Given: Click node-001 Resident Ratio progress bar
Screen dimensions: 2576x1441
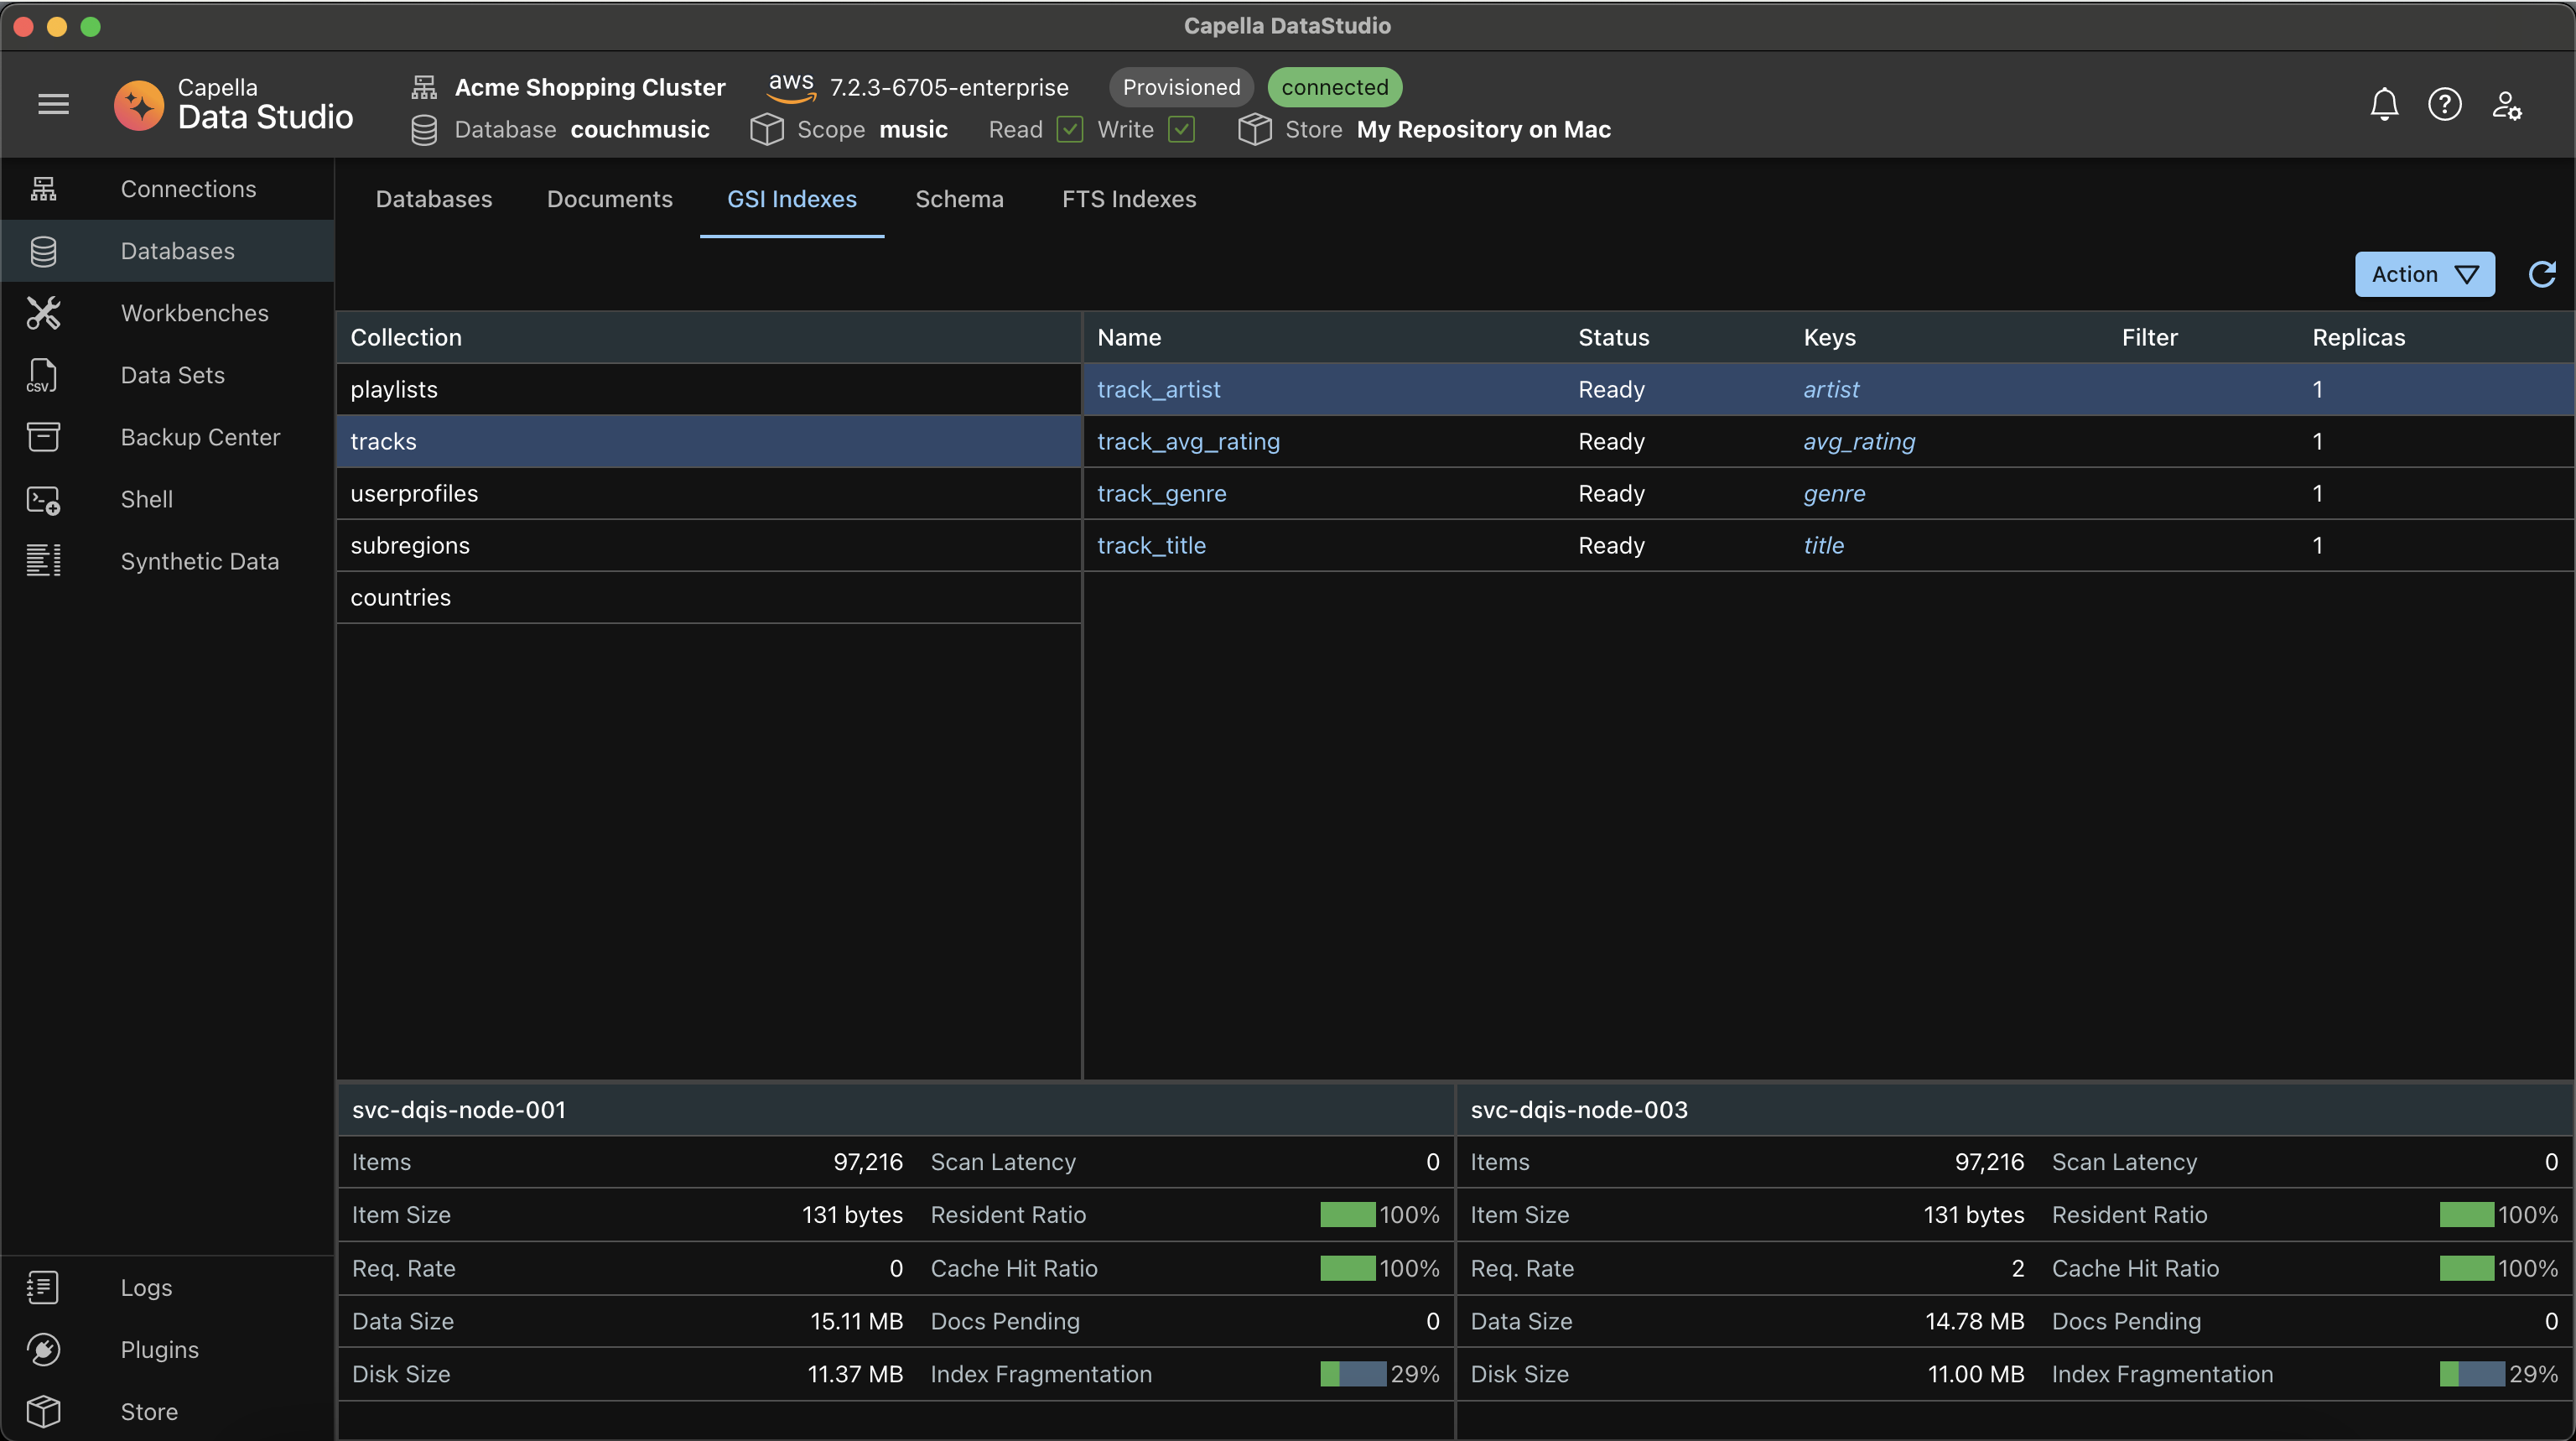Looking at the screenshot, I should click(1347, 1214).
